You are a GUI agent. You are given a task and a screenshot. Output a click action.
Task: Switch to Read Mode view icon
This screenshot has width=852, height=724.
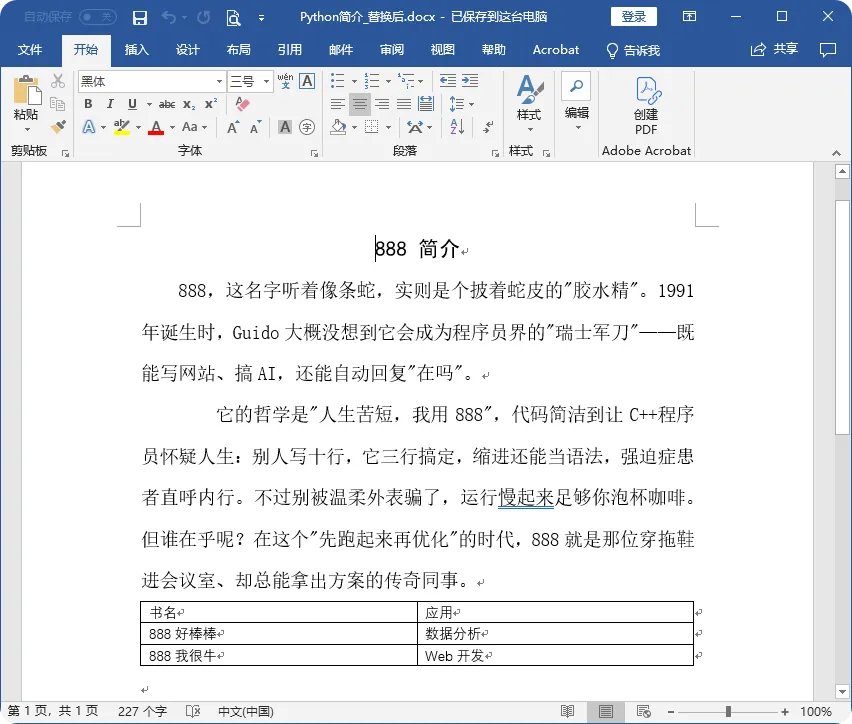pyautogui.click(x=567, y=711)
